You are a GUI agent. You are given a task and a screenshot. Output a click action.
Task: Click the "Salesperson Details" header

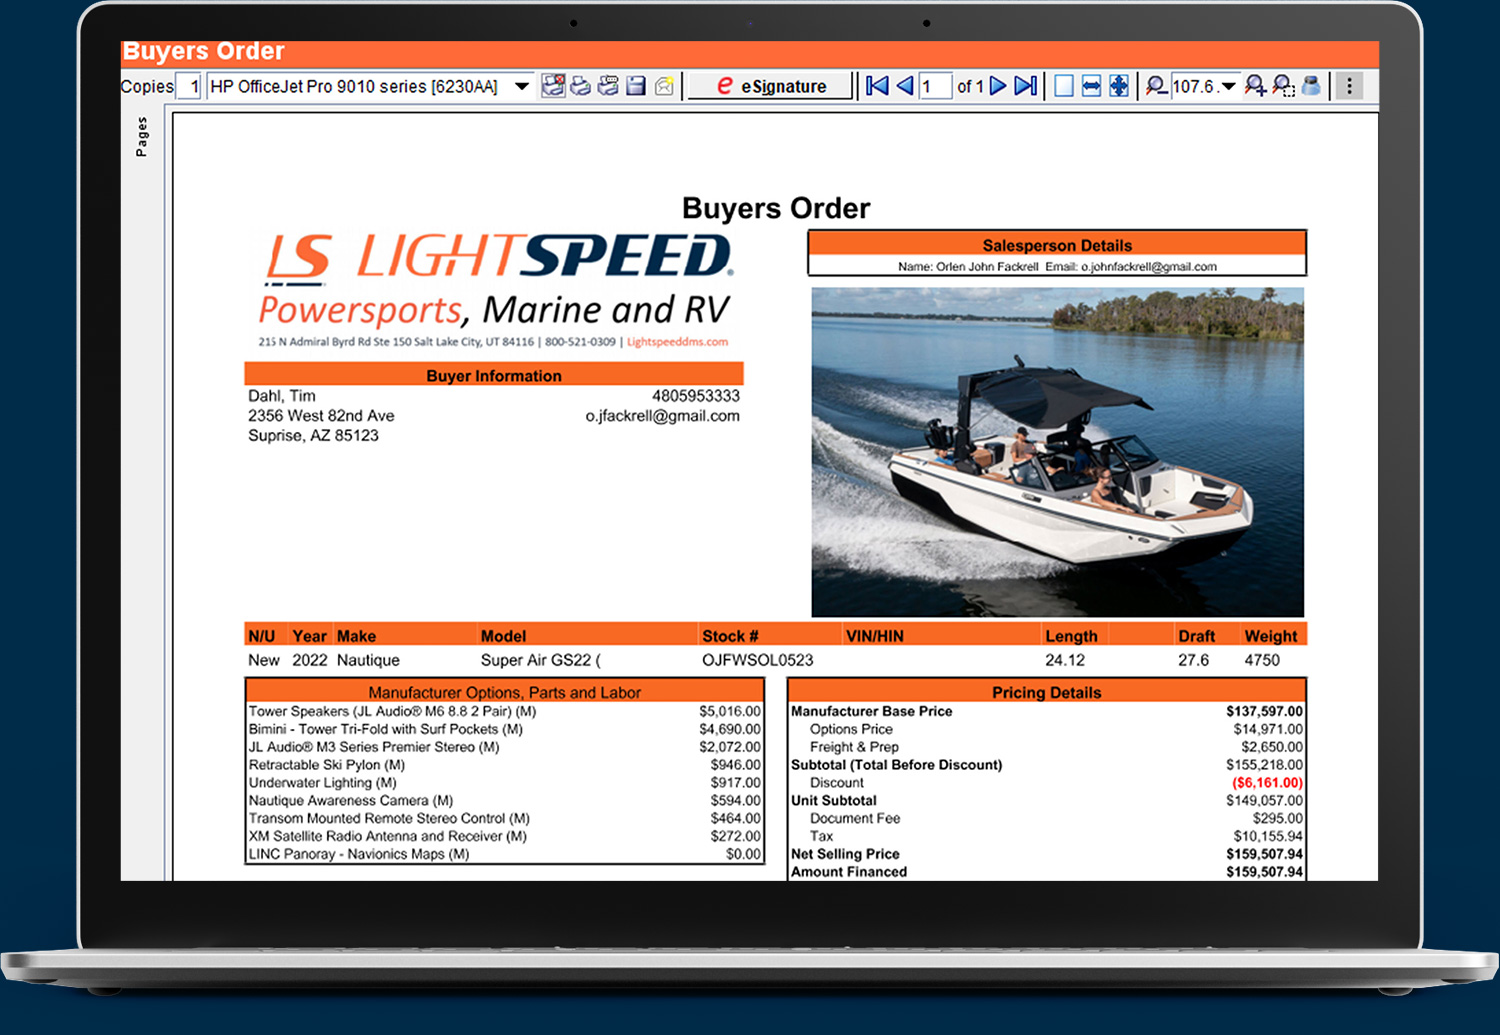[x=1057, y=245]
